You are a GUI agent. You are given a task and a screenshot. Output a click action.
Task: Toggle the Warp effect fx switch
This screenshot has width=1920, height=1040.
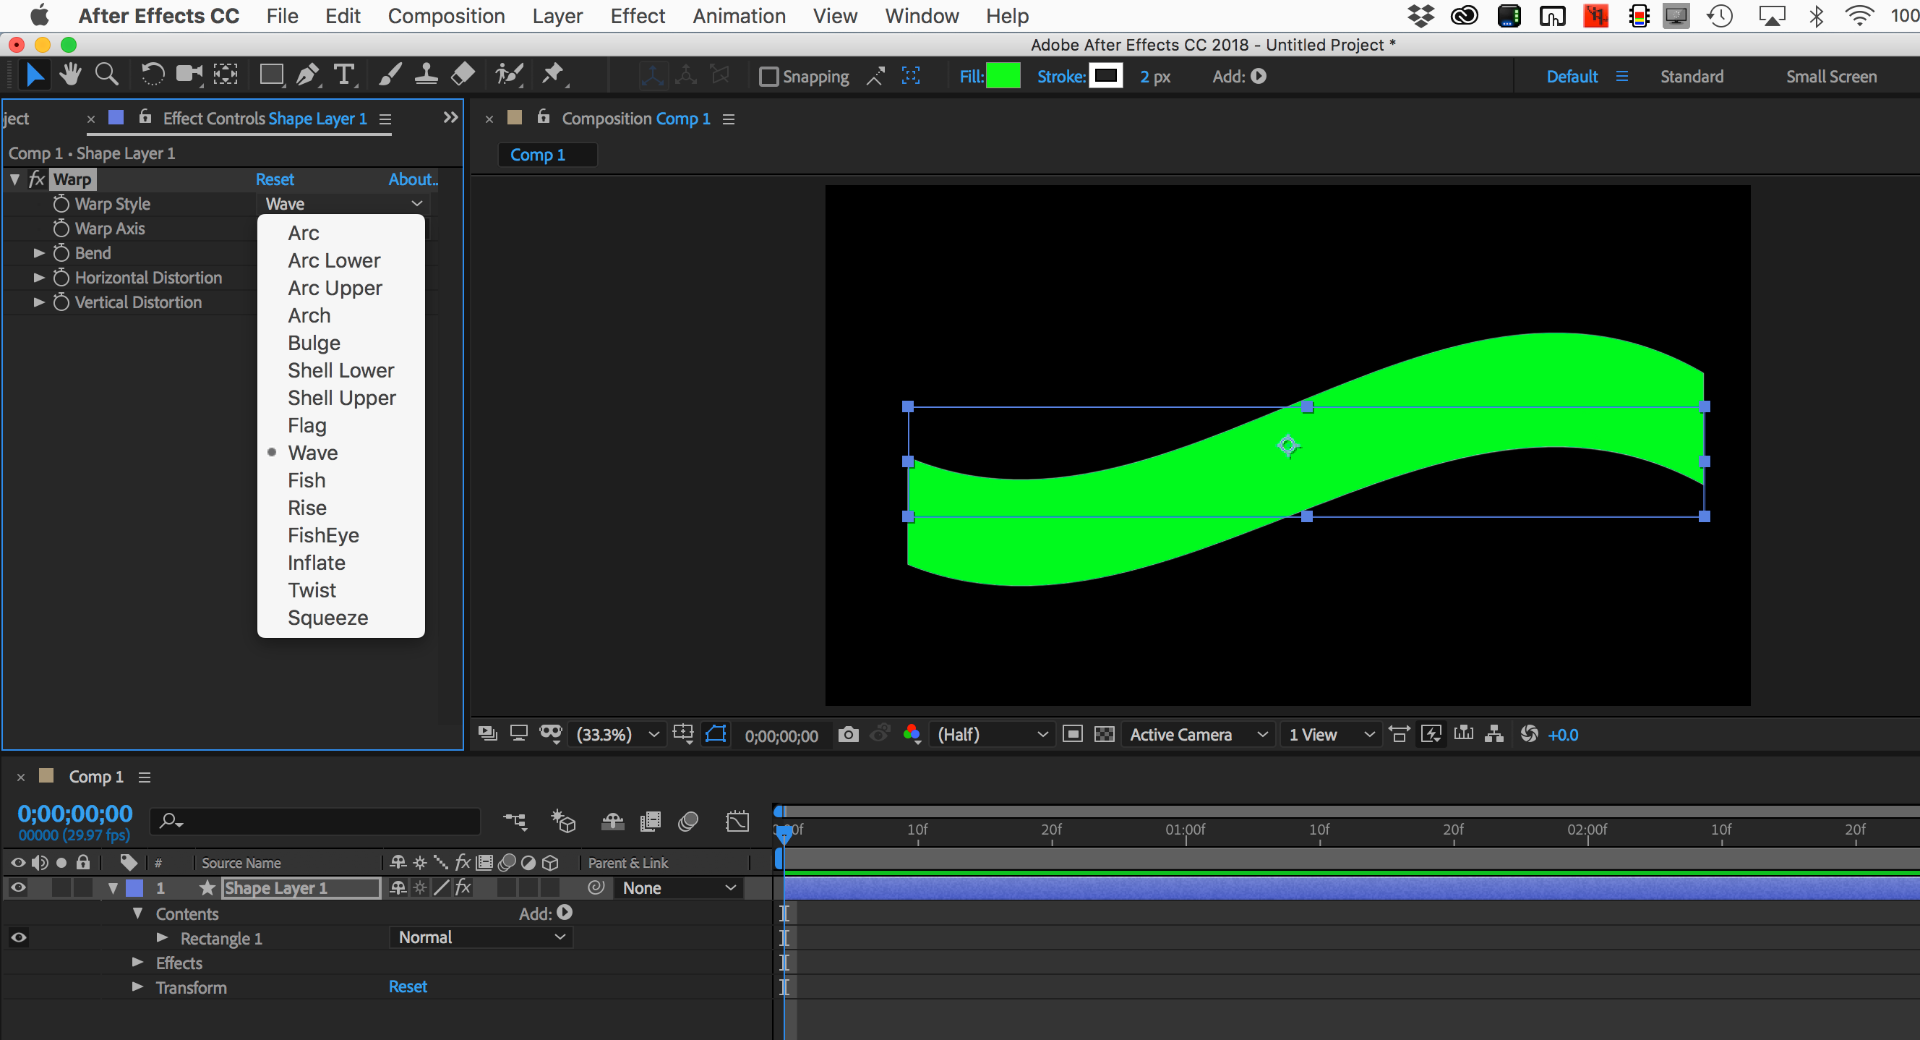(37, 179)
